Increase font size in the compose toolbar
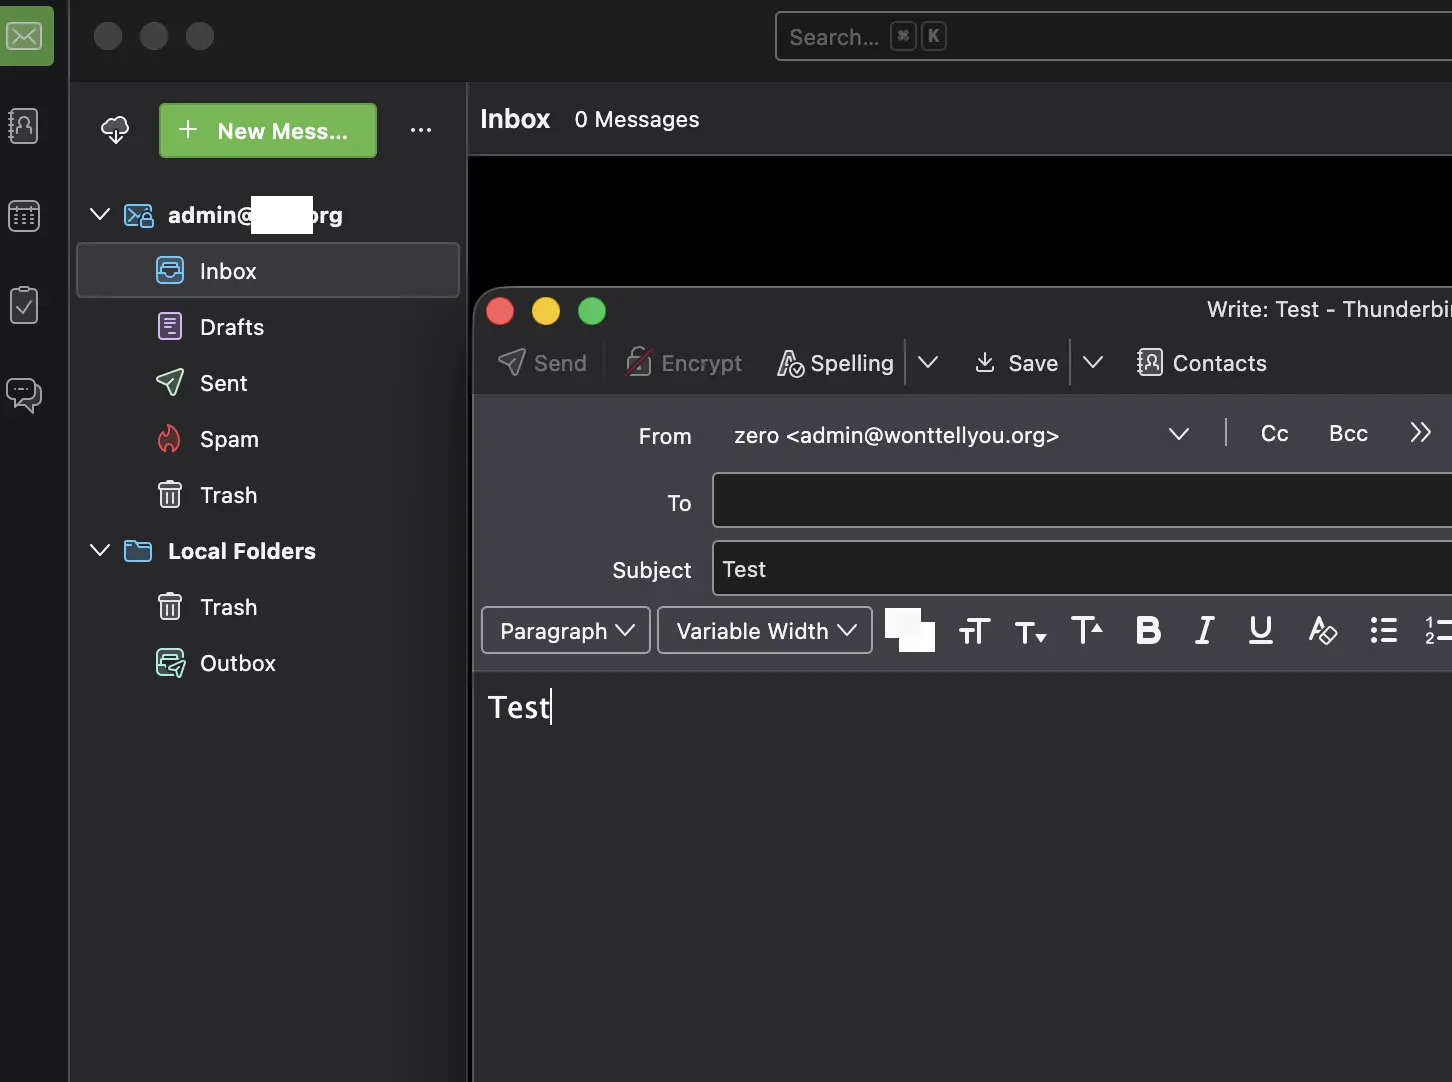Image resolution: width=1452 pixels, height=1082 pixels. [x=1087, y=630]
